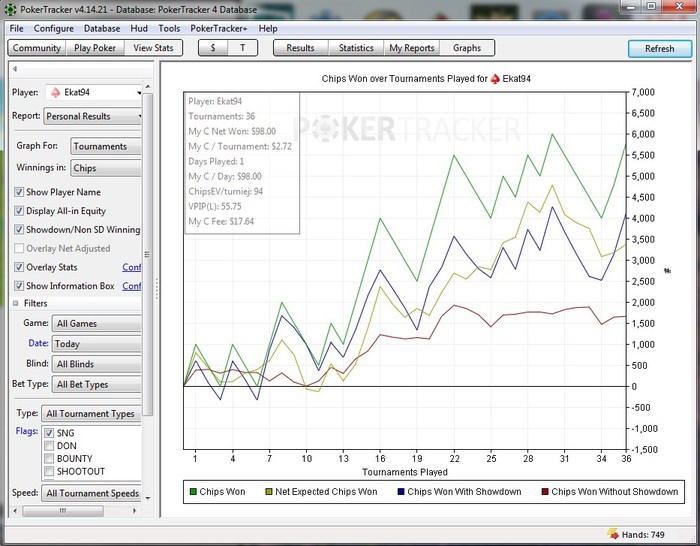Screen dimensions: 700x546
Task: Click the yellow Net Expected Chips Won swatch
Action: pos(269,492)
